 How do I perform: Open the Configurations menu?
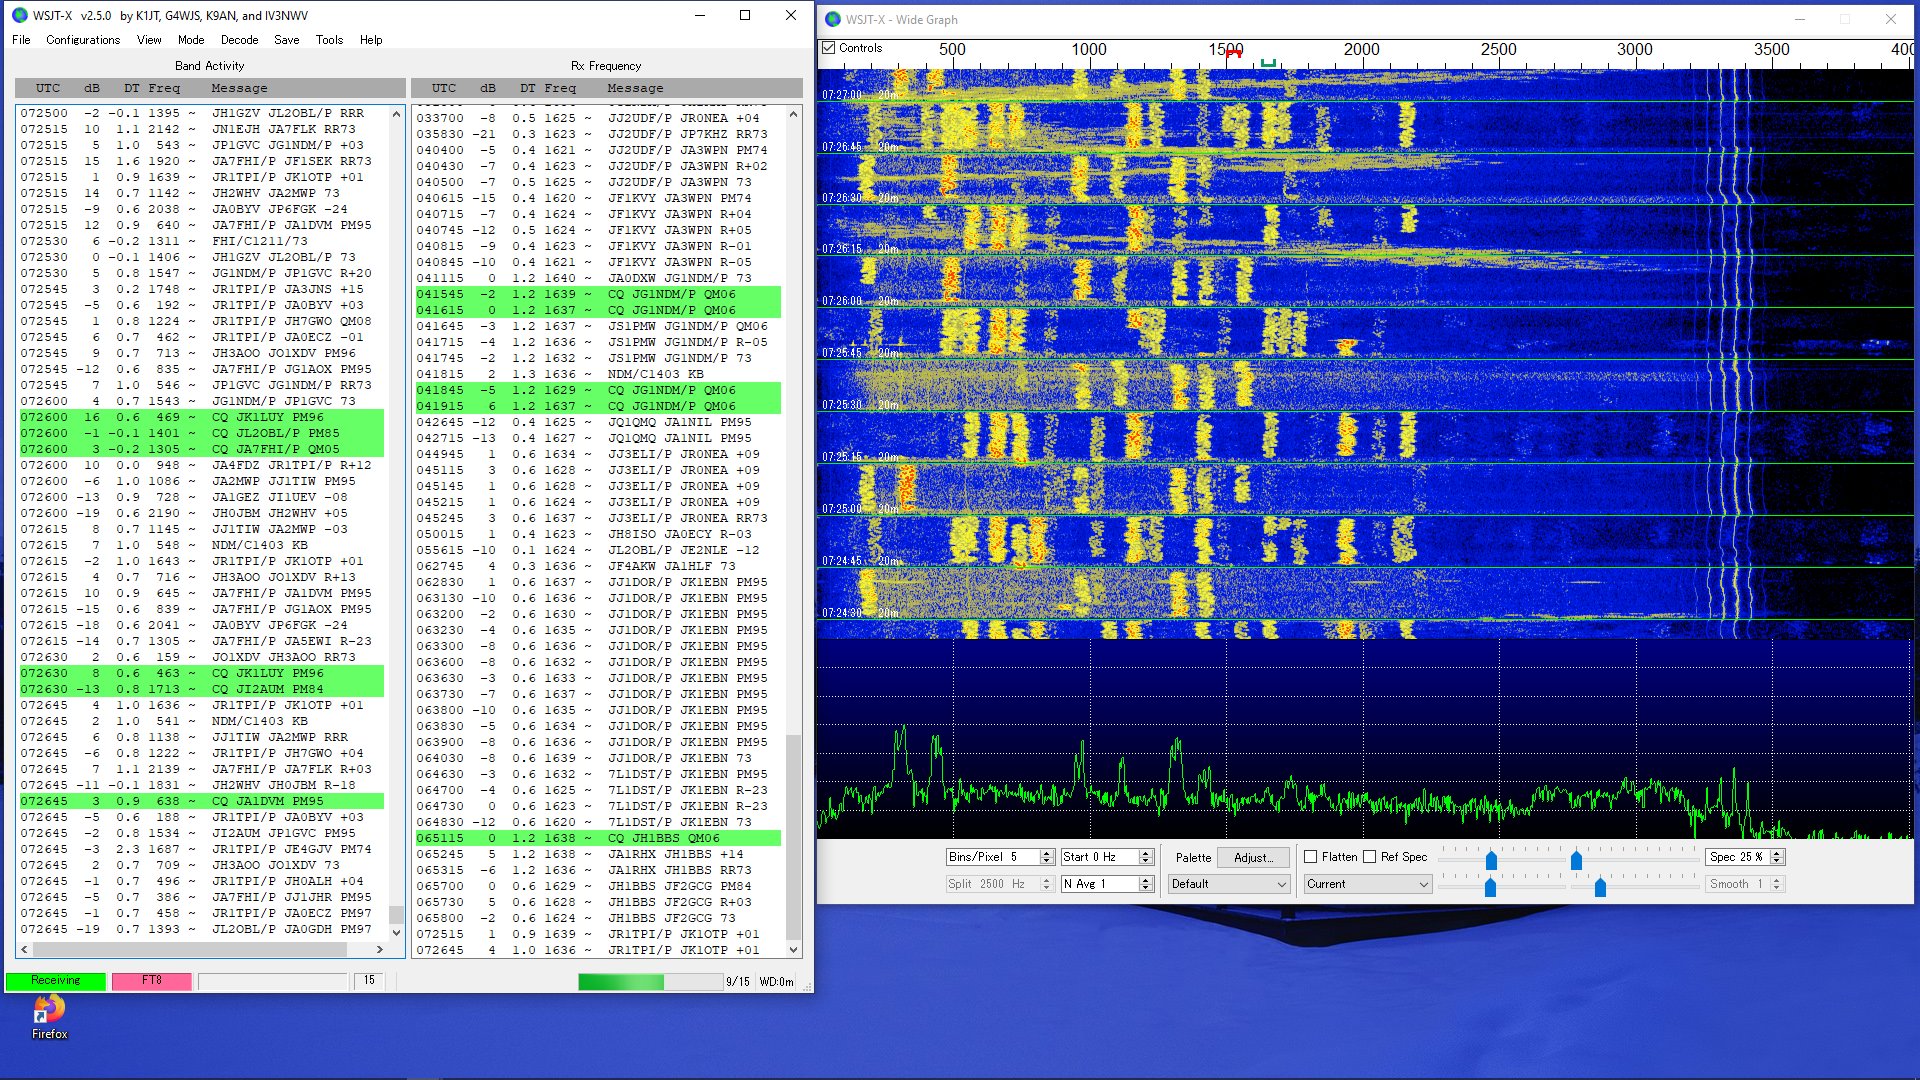click(83, 40)
